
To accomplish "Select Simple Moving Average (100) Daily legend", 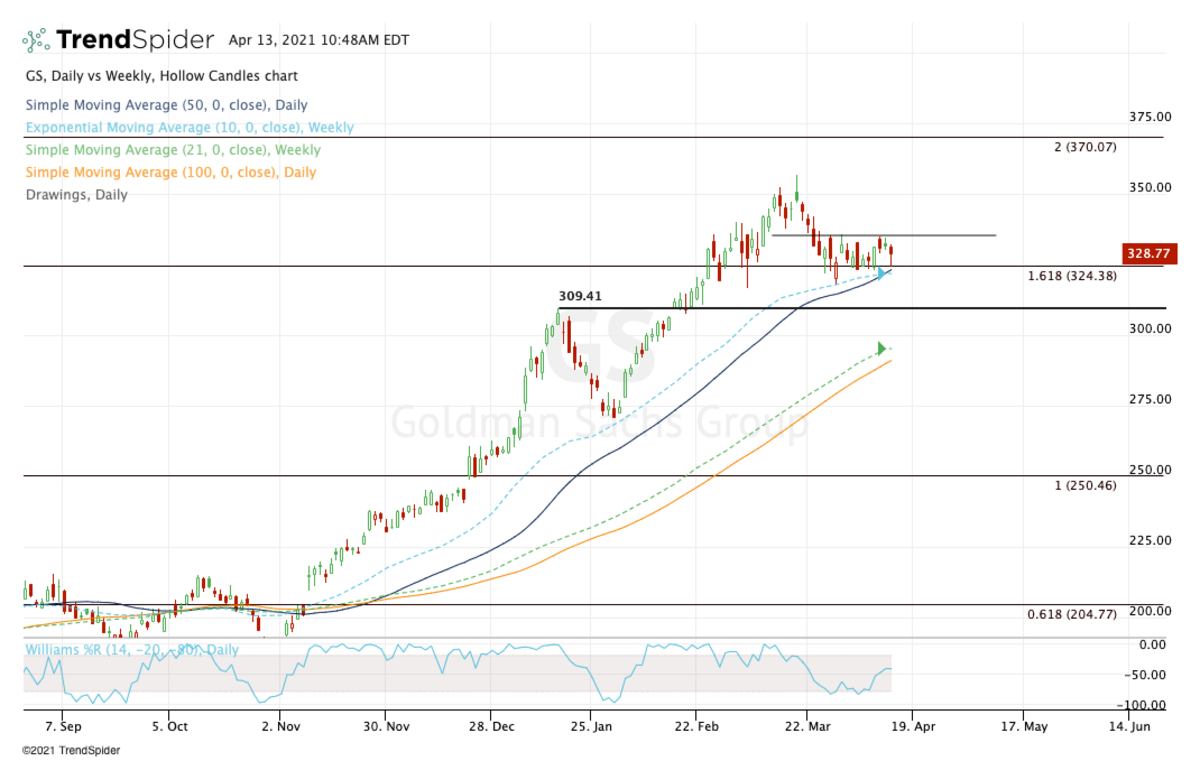I will [x=170, y=172].
